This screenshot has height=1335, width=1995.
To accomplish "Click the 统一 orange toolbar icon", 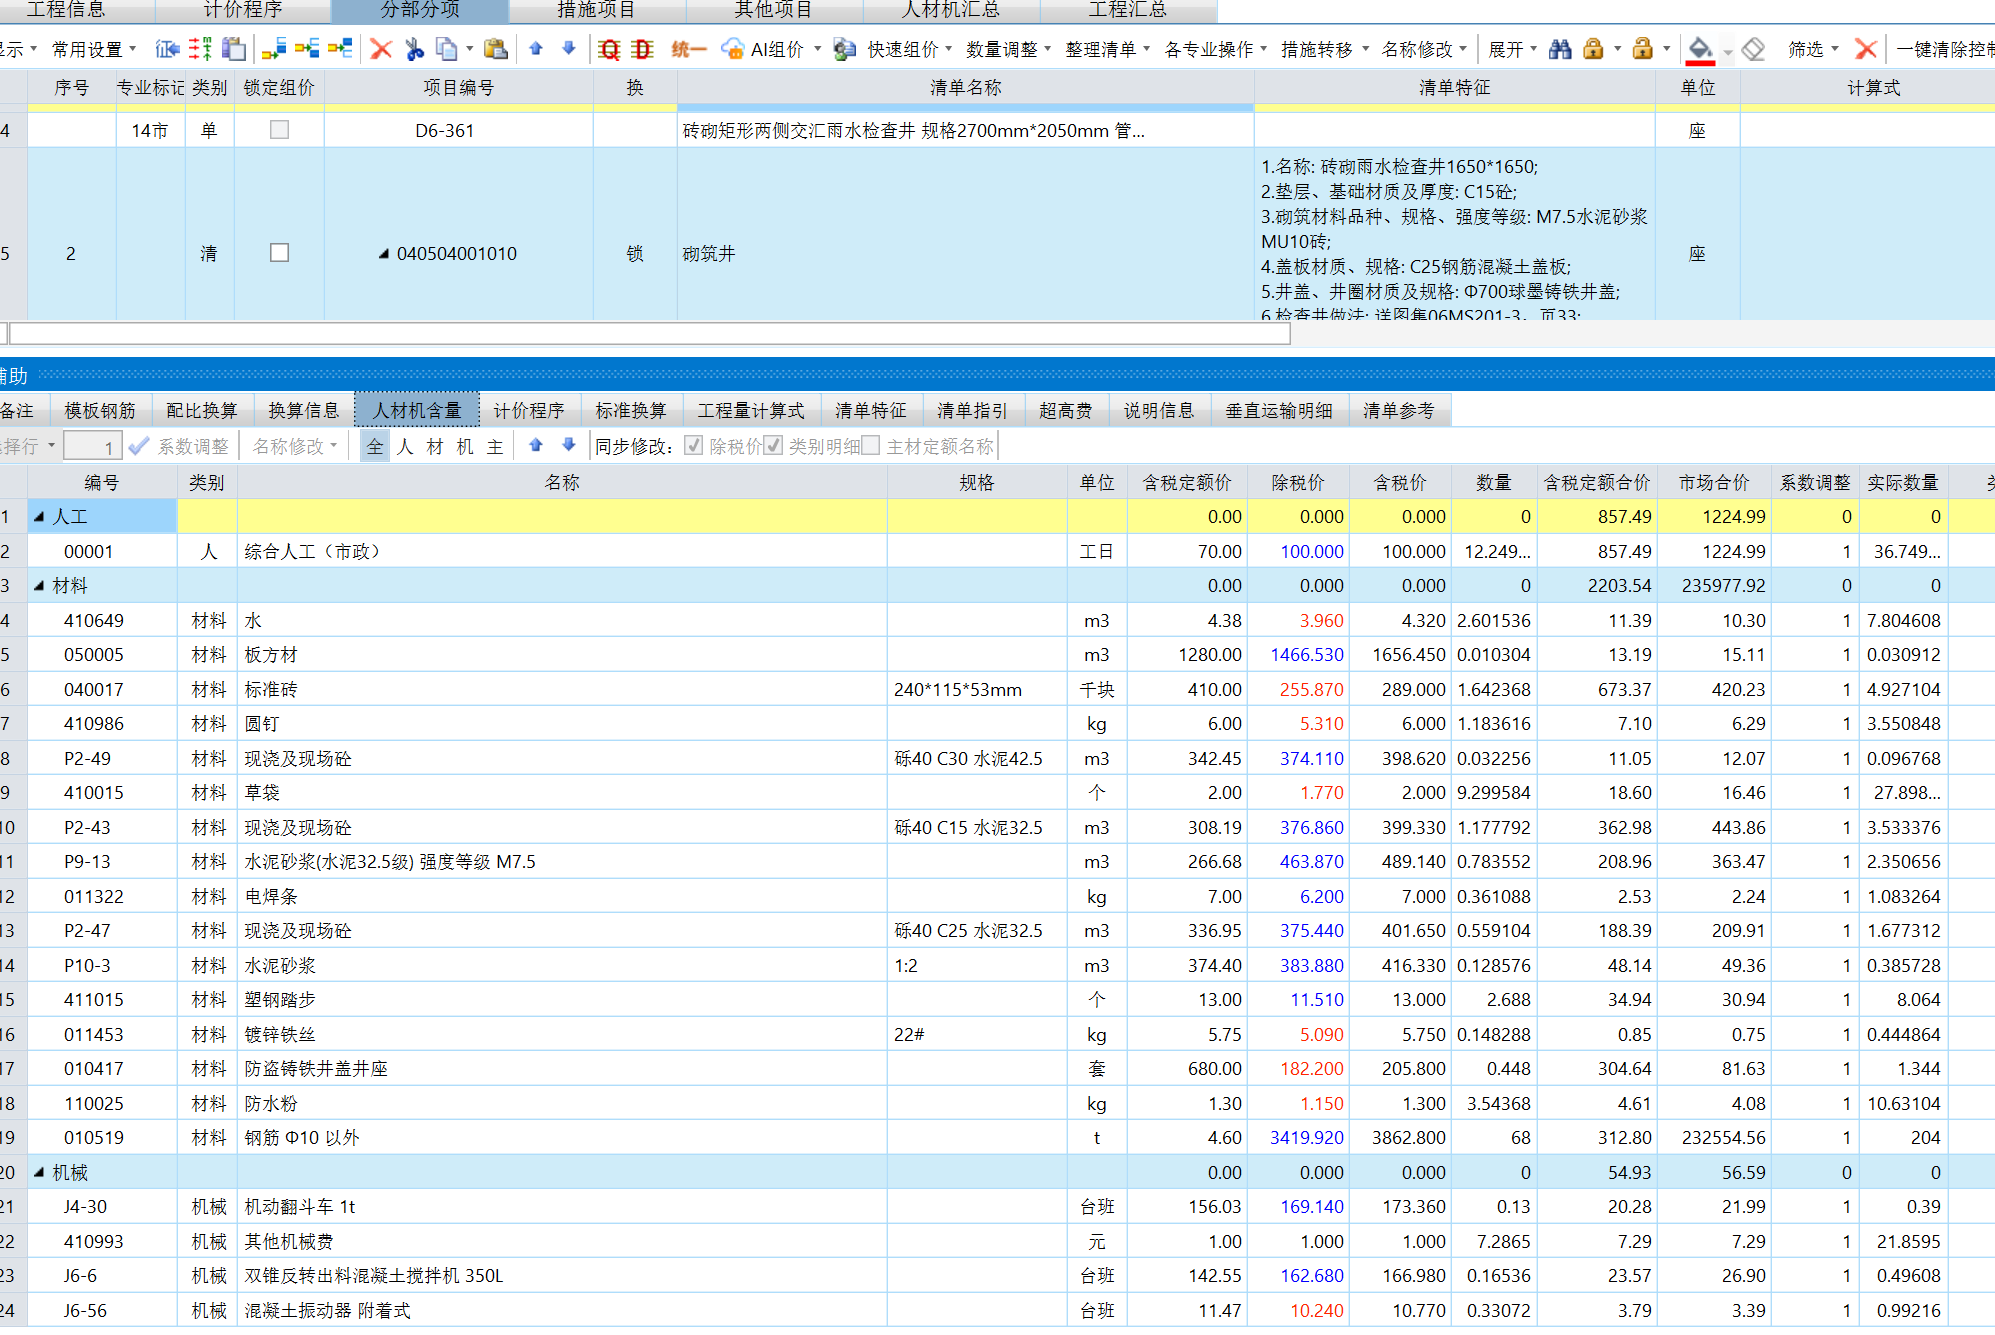I will point(688,49).
